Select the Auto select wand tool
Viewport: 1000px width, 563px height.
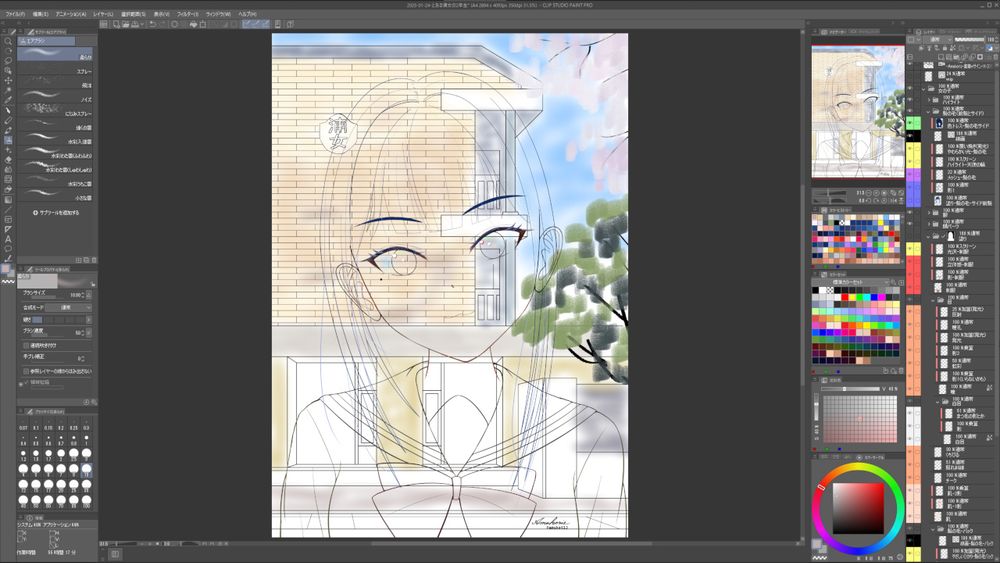(8, 91)
